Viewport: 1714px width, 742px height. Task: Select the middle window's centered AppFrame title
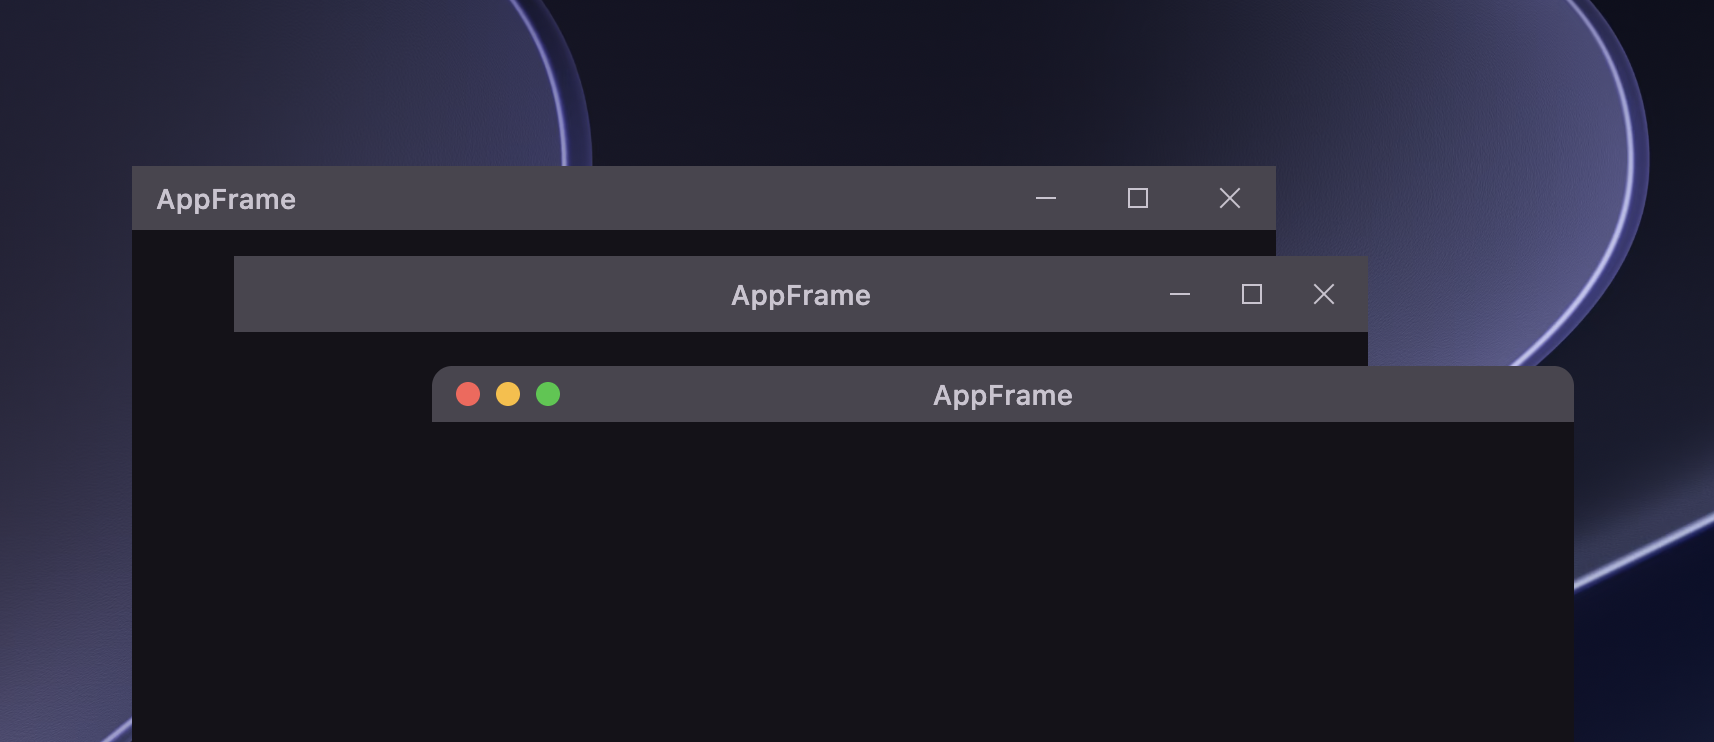[x=801, y=296]
